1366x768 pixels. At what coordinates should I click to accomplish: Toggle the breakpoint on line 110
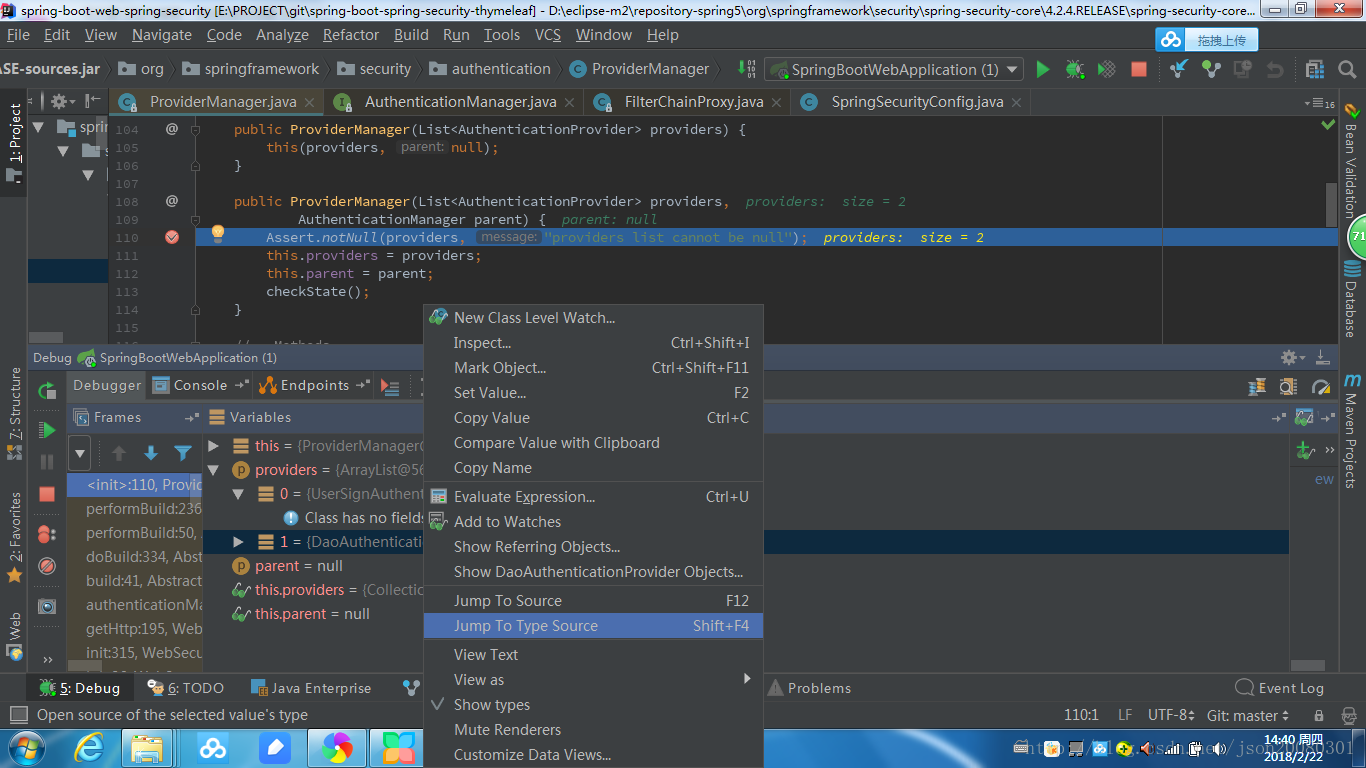[171, 237]
